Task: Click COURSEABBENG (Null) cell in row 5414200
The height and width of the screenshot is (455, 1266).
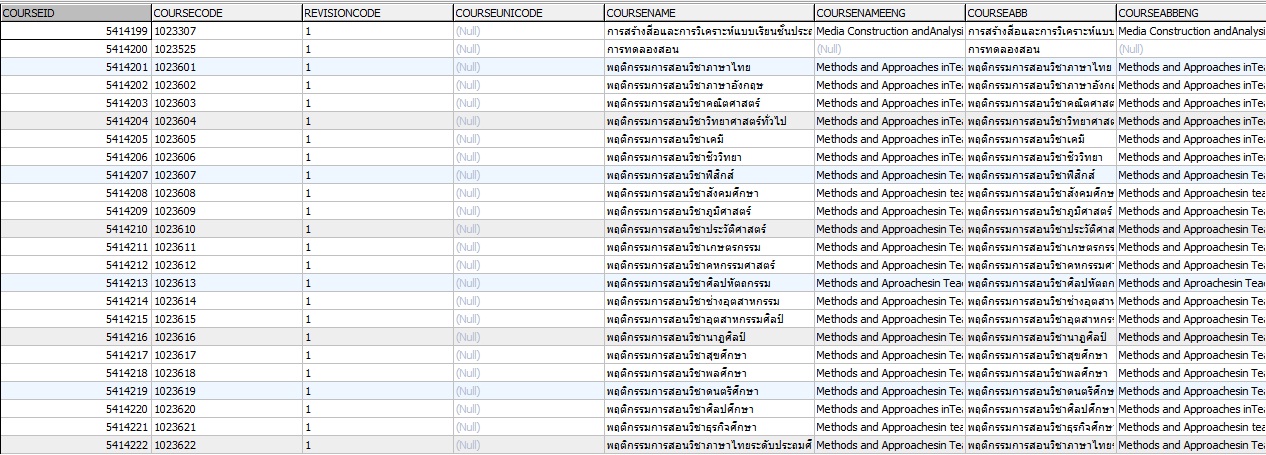Action: 1192,49
